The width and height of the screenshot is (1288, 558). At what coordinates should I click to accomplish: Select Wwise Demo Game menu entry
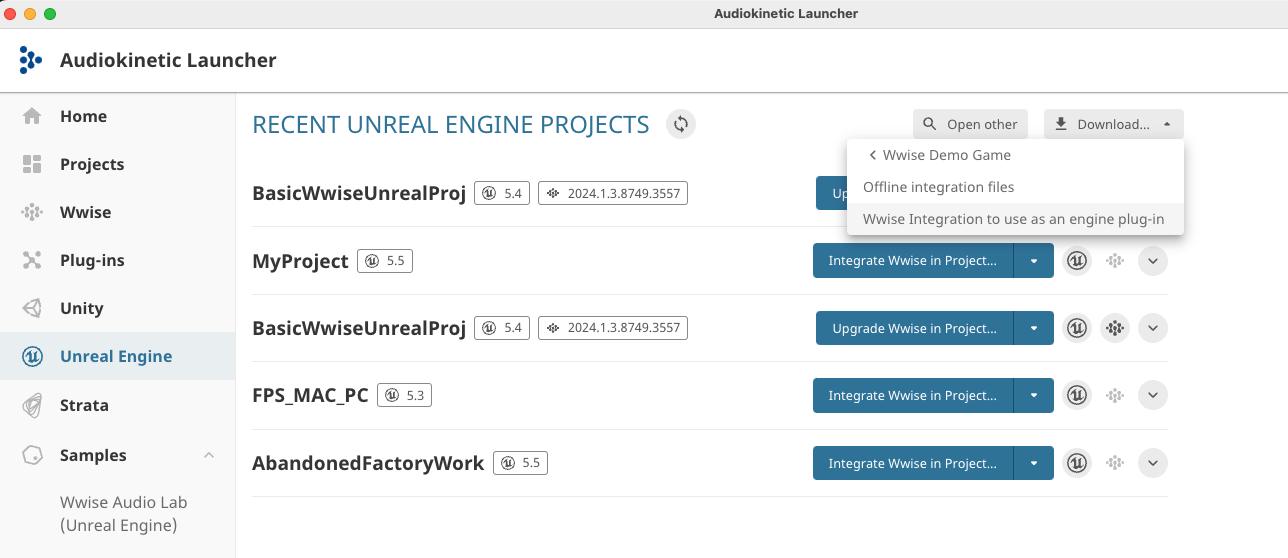(x=946, y=155)
